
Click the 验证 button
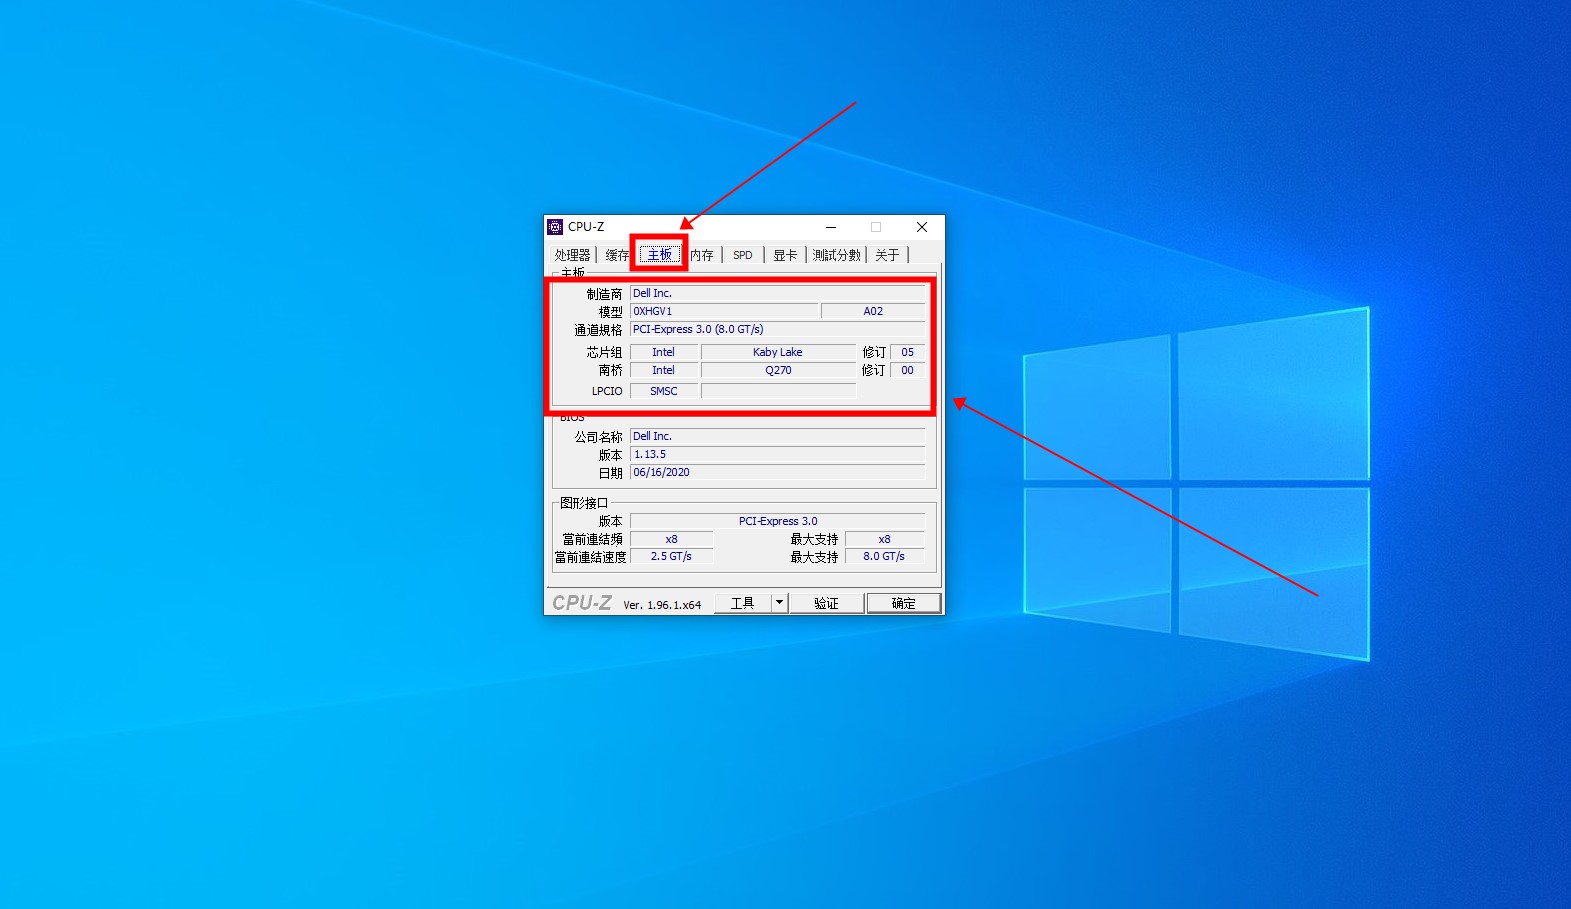[x=826, y=603]
